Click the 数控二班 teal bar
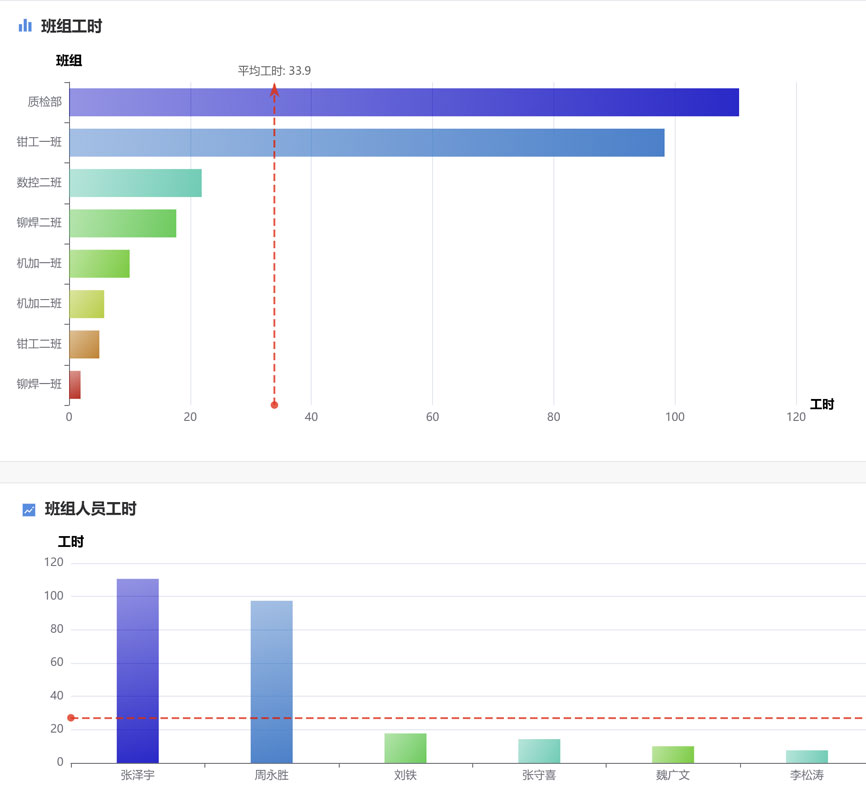The width and height of the screenshot is (866, 800). pos(135,183)
